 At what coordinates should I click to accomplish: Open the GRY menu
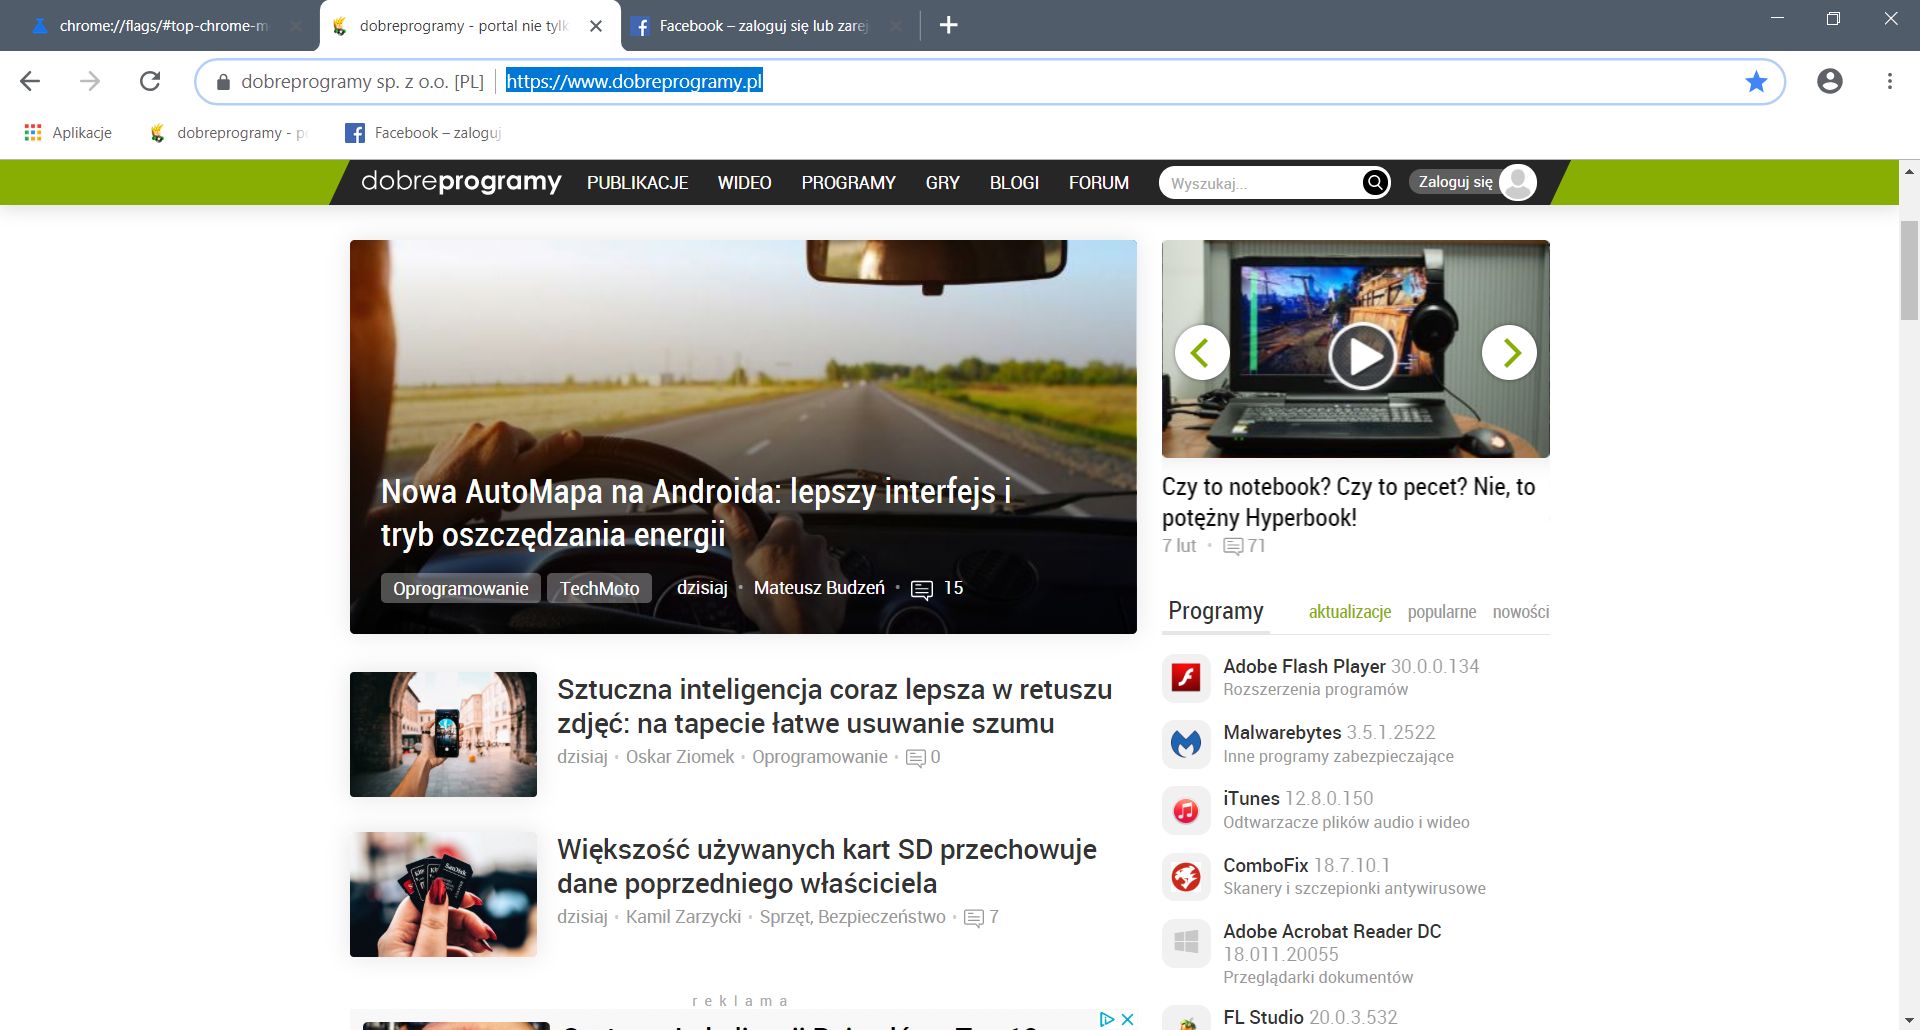(x=943, y=183)
